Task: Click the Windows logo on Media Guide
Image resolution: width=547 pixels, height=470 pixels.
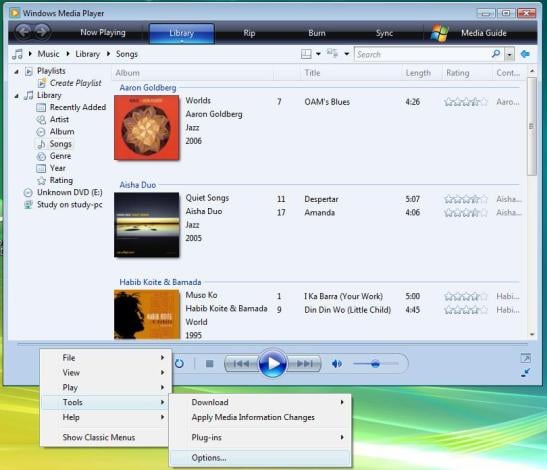Action: point(440,33)
